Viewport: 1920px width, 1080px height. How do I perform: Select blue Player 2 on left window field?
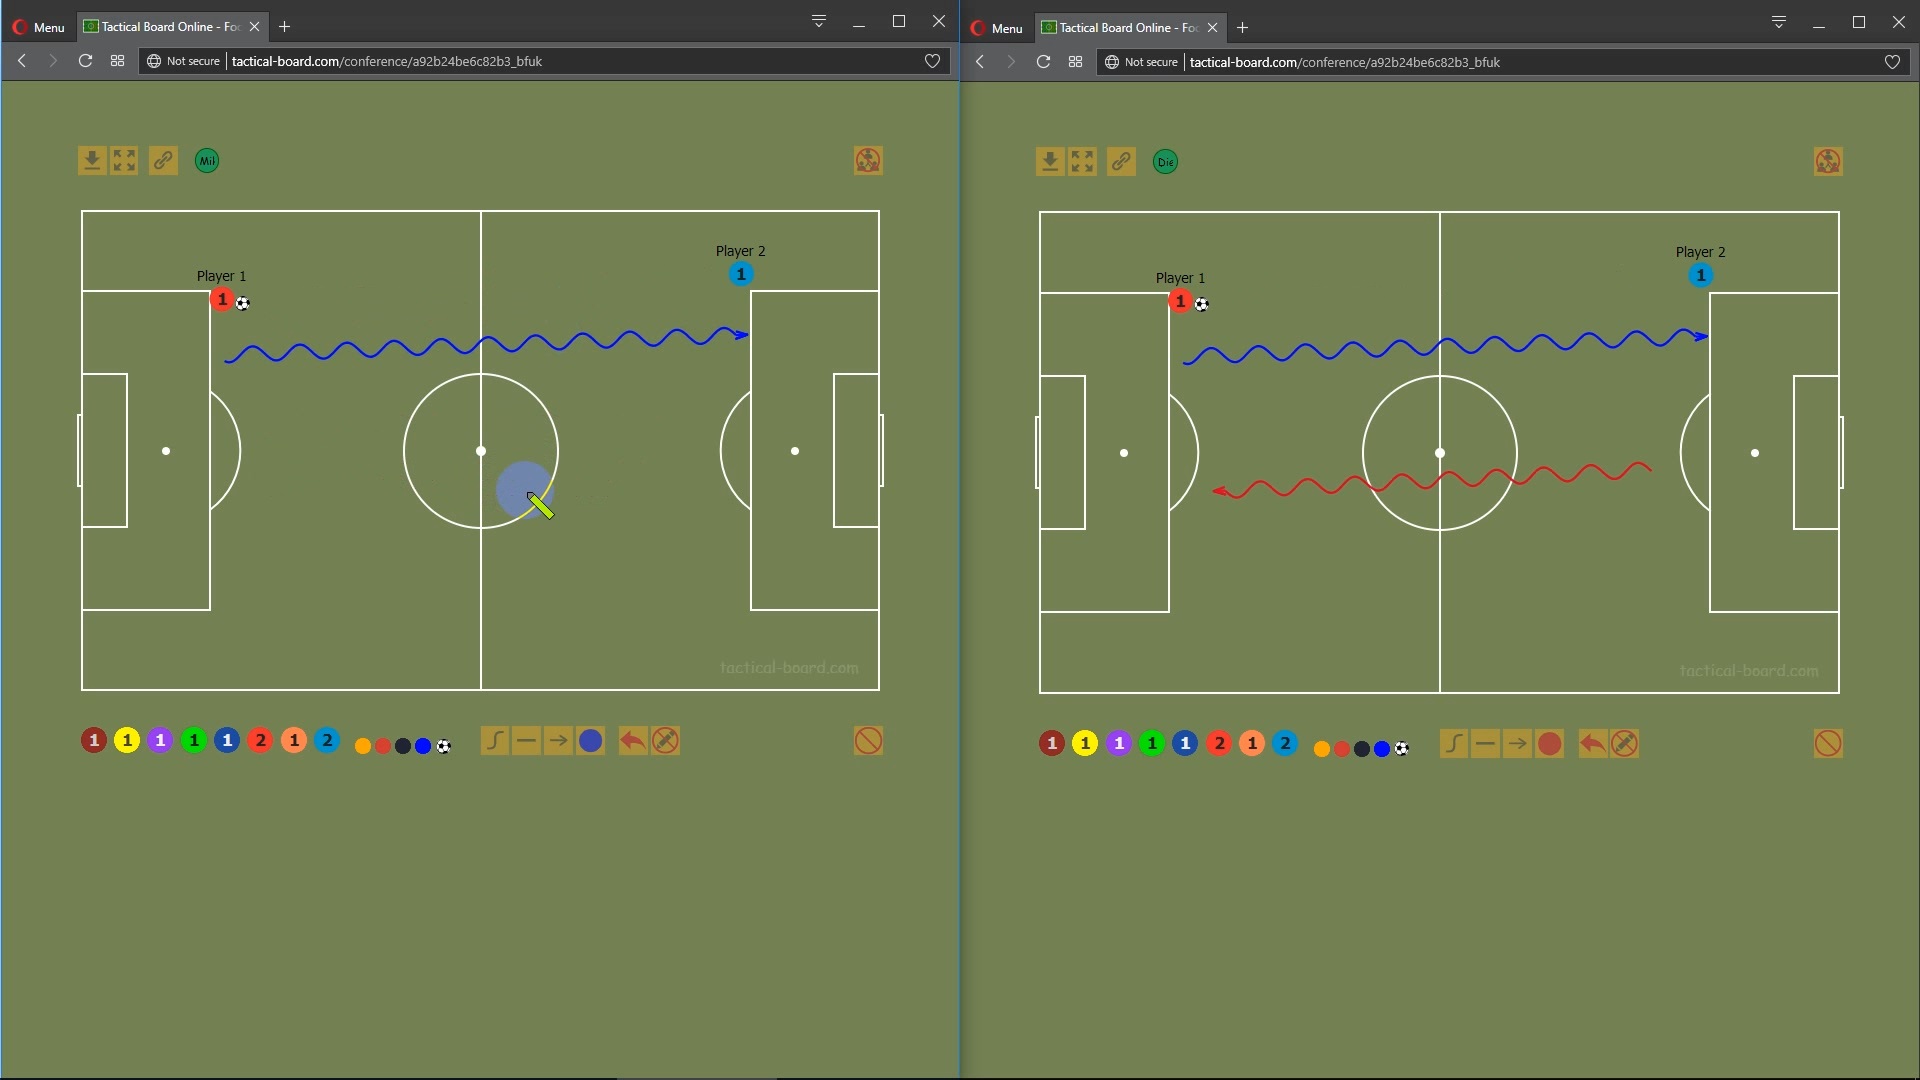pos(741,274)
